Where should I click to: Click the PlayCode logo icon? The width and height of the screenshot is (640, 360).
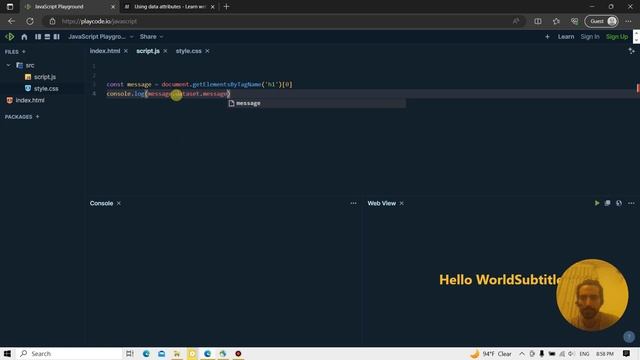pyautogui.click(x=9, y=37)
